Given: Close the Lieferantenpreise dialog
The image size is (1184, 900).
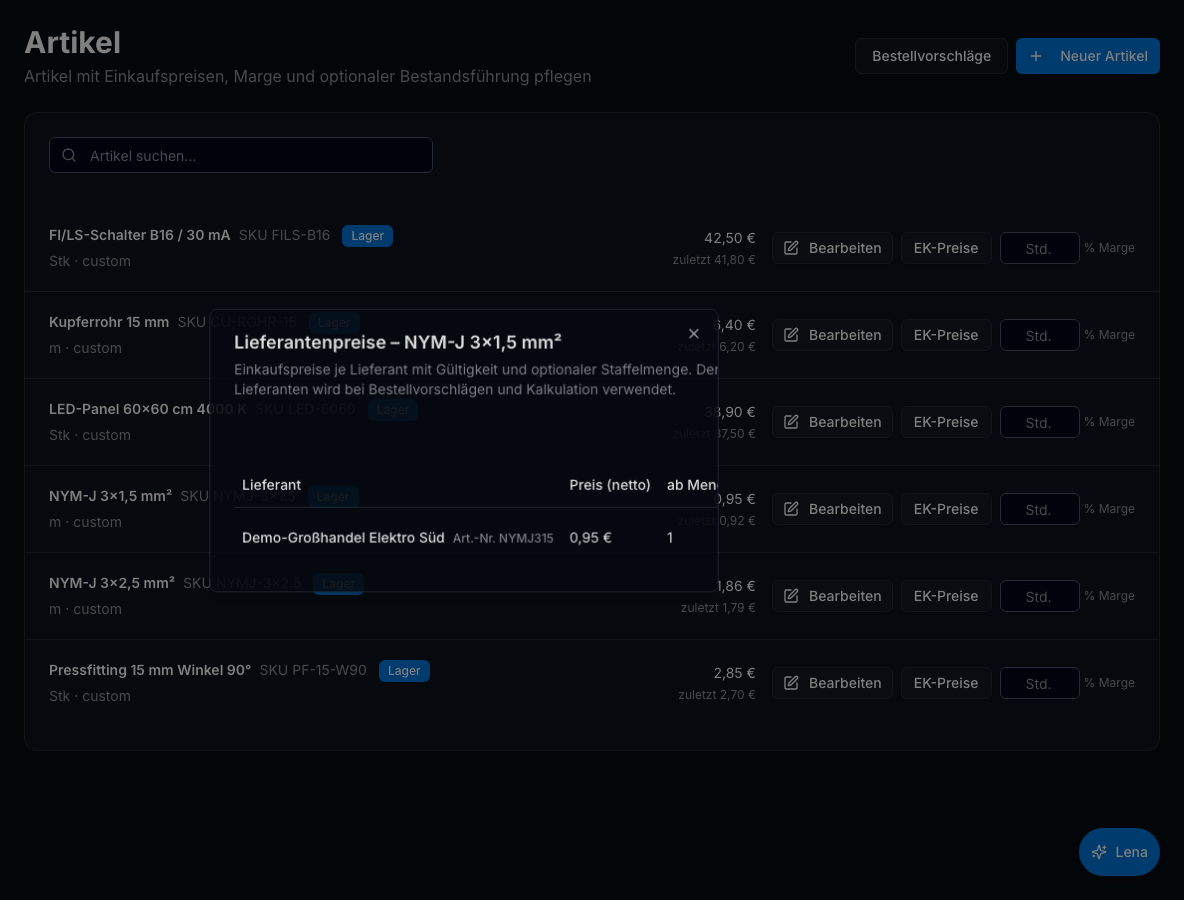Looking at the screenshot, I should [x=693, y=334].
